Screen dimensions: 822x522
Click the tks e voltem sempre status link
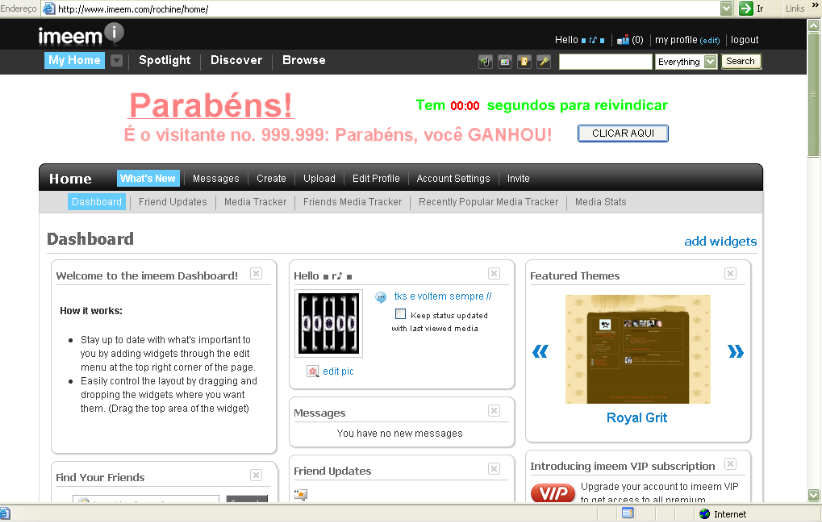(443, 297)
